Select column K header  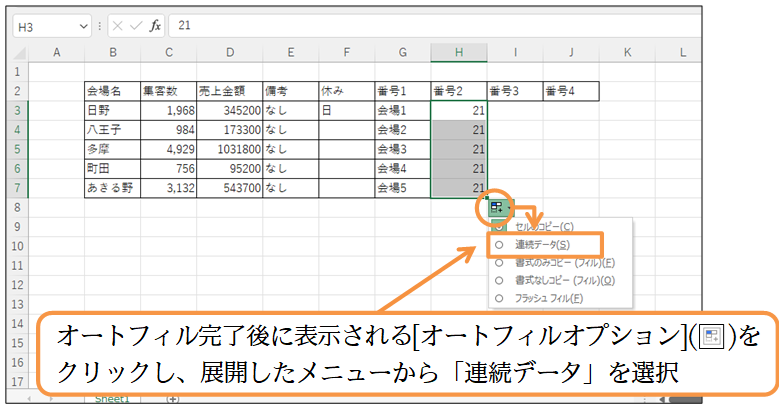click(627, 53)
